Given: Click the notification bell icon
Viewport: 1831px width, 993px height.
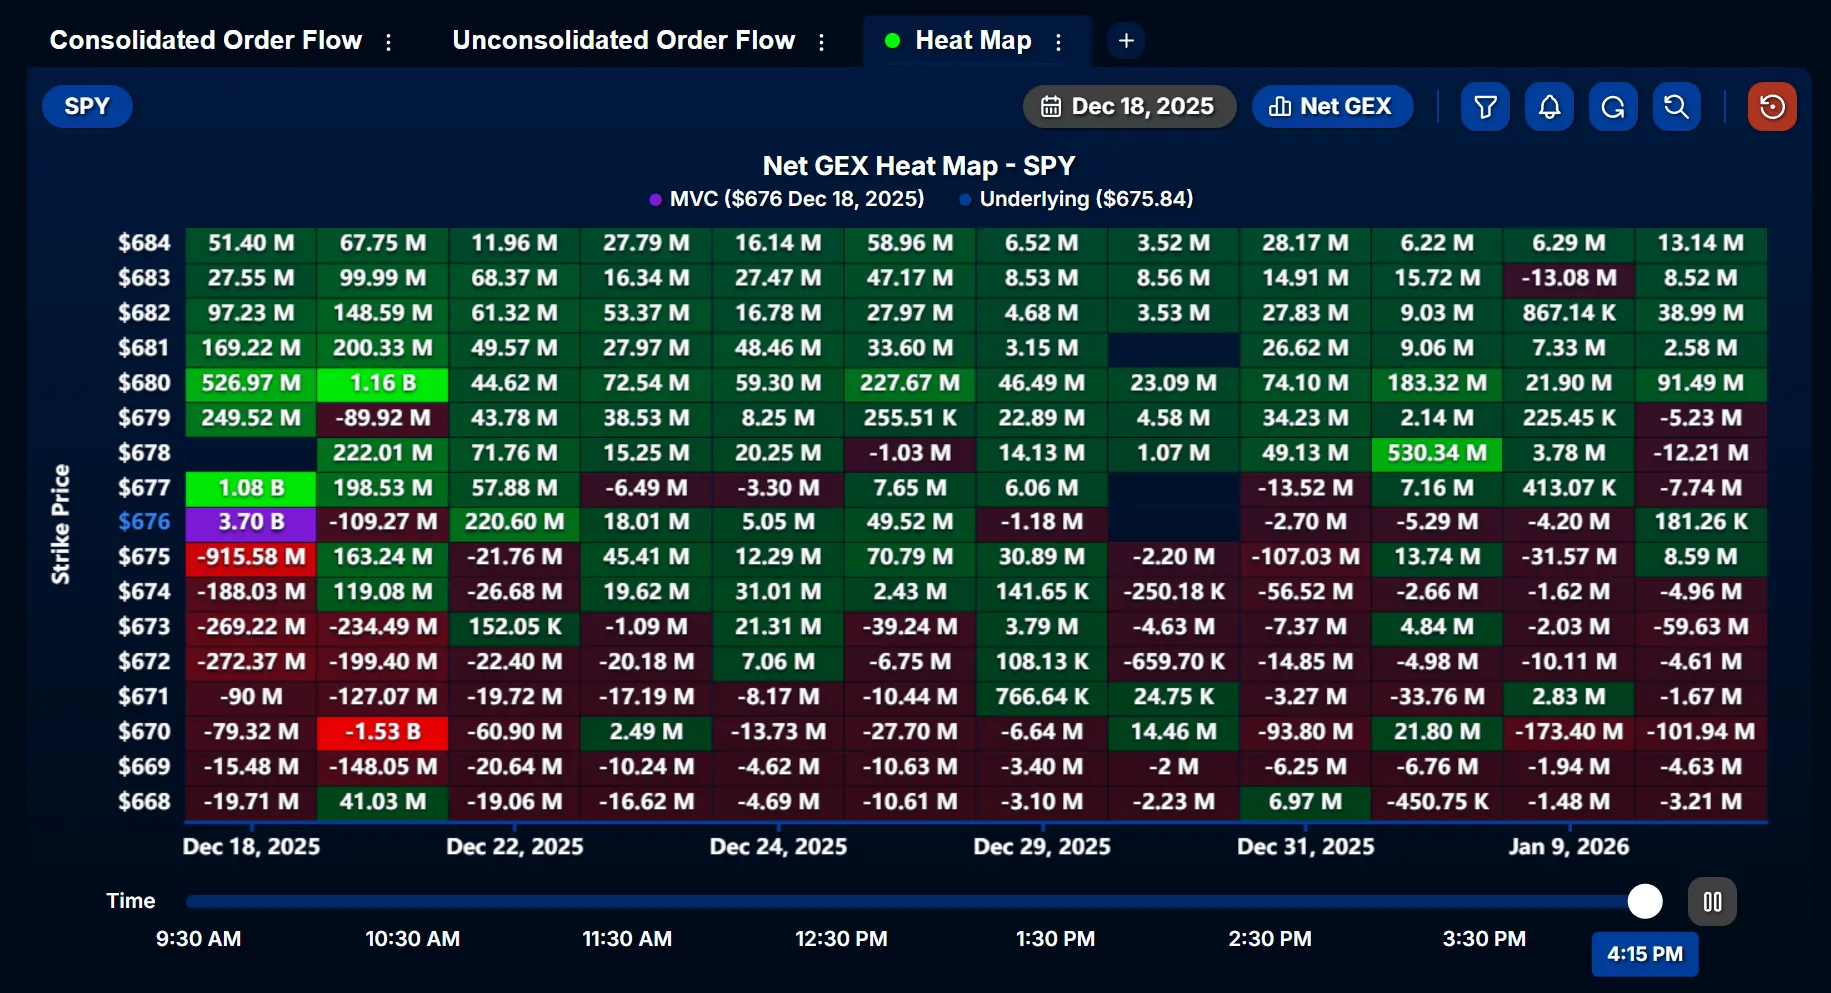Looking at the screenshot, I should click(1549, 106).
